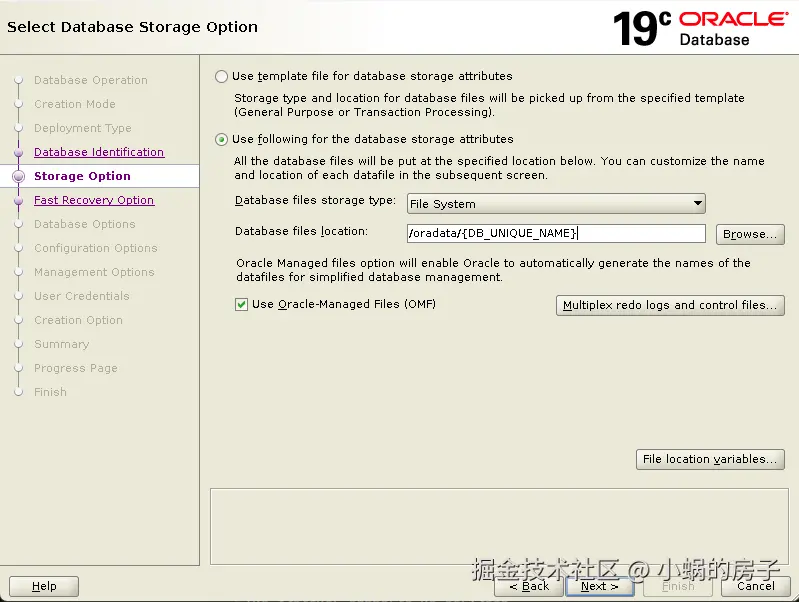Click the Storage Option step bullet icon
799x602 pixels.
(x=19, y=176)
